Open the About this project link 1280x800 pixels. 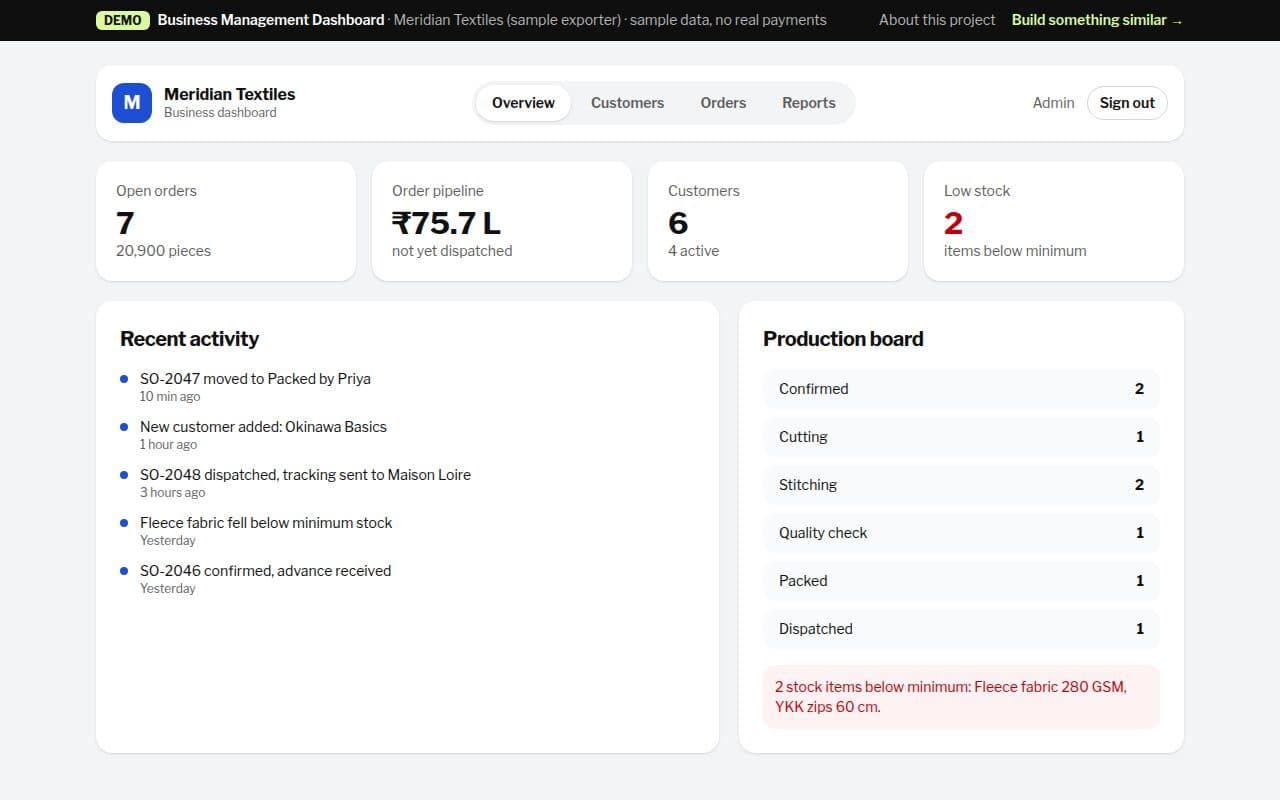point(937,20)
